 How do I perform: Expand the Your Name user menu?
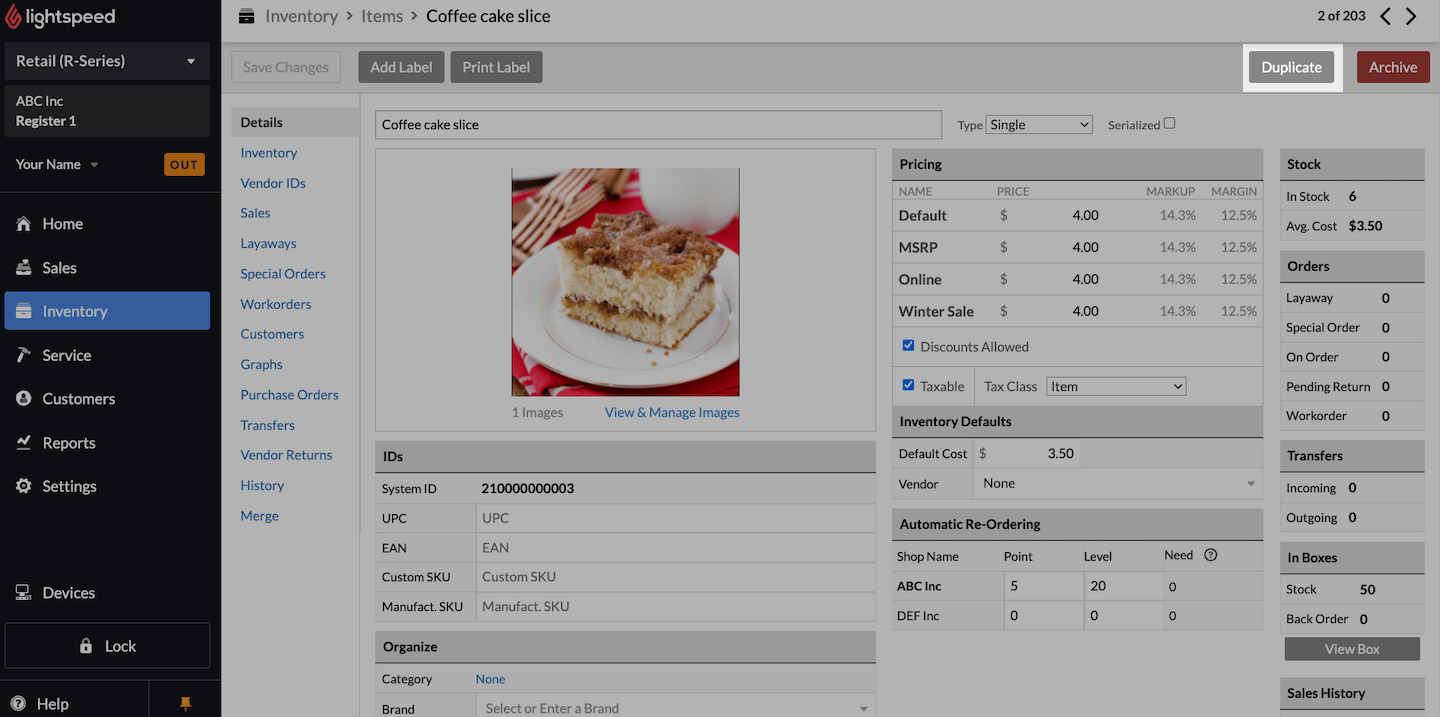click(x=57, y=164)
